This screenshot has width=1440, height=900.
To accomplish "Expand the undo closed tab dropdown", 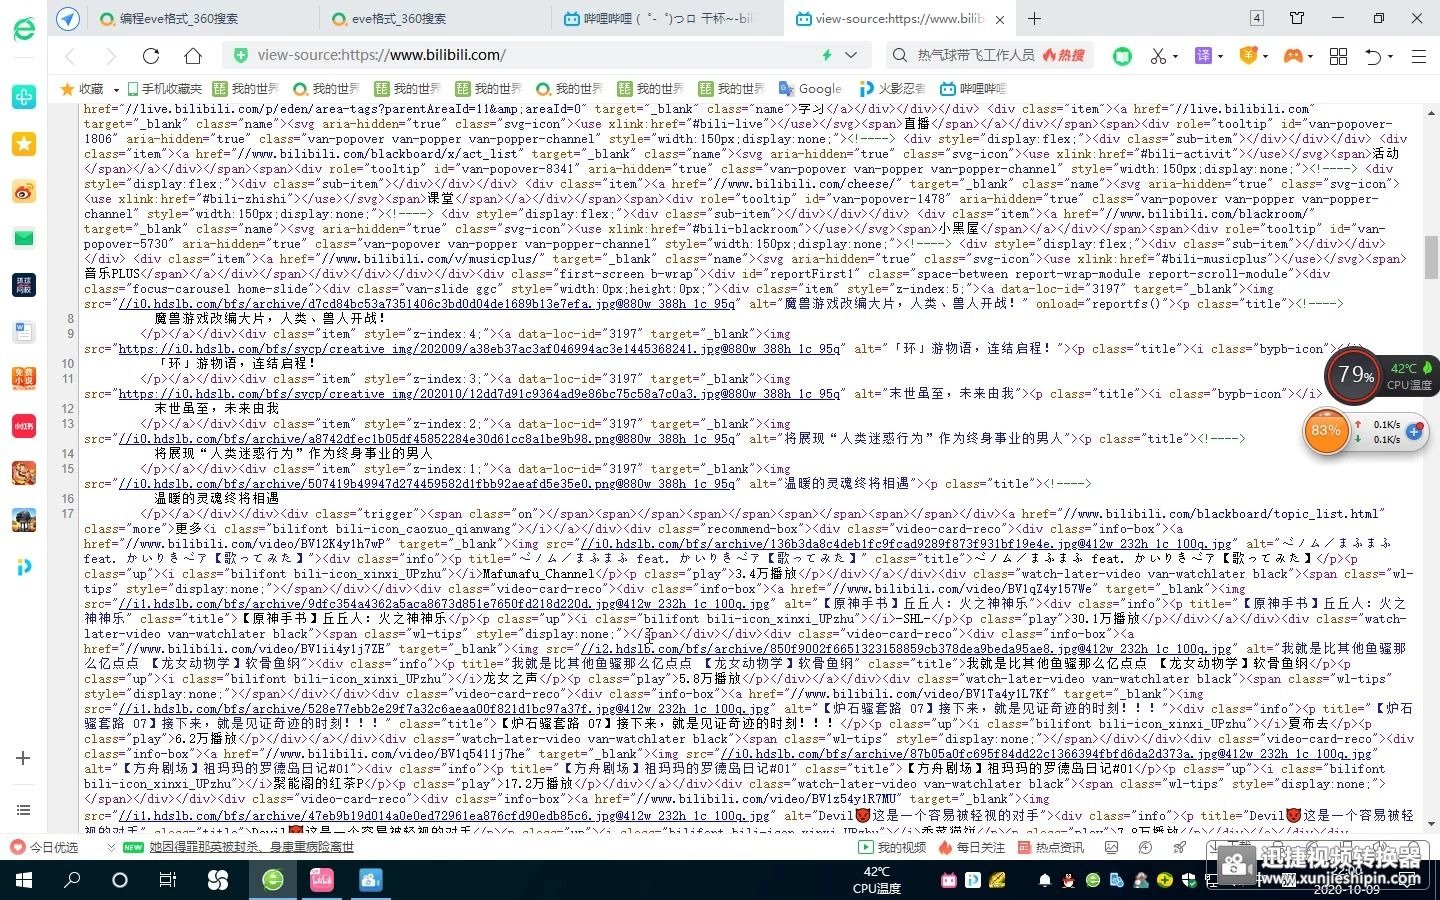I will click(1391, 56).
